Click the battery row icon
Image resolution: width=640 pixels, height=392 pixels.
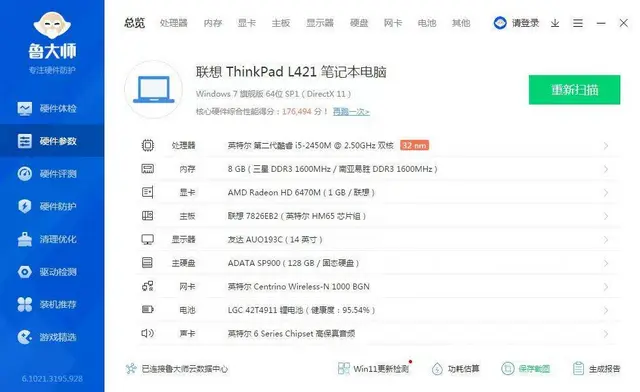click(148, 310)
